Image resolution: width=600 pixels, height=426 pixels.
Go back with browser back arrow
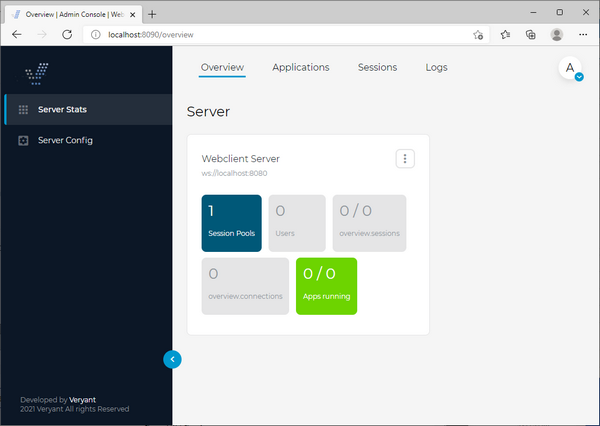[16, 35]
